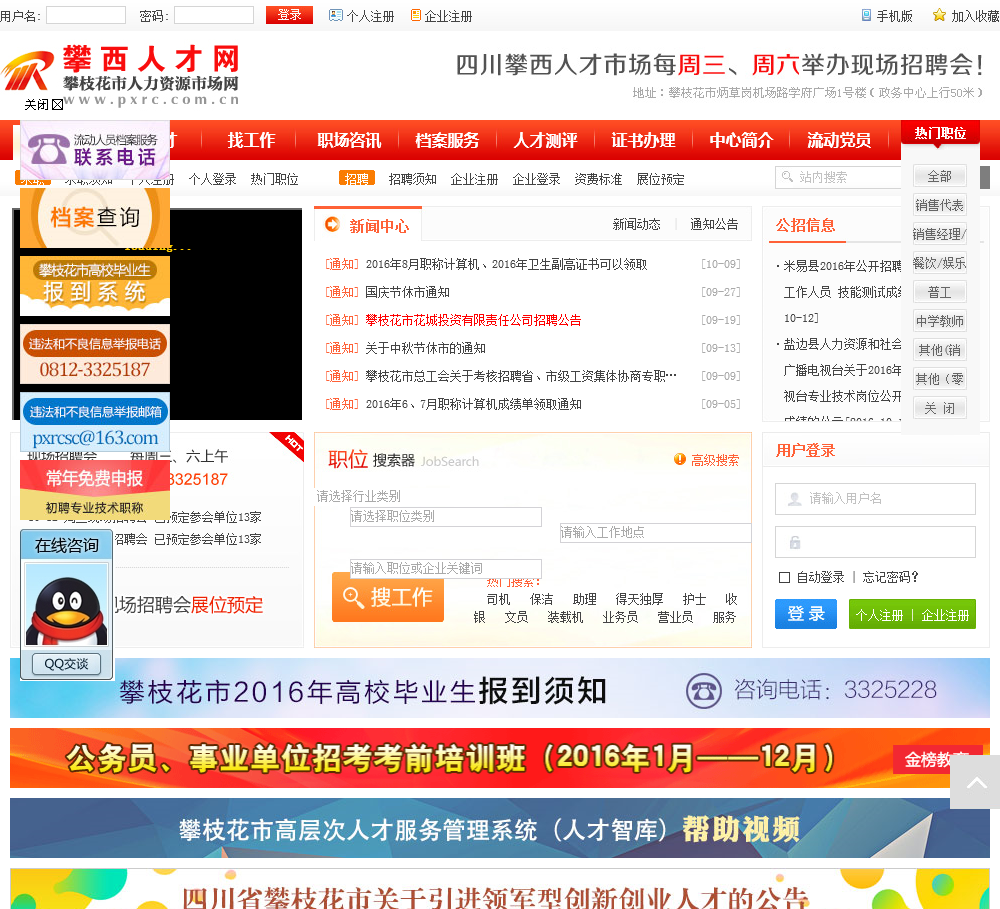Close the hot positions panel with 关闭
This screenshot has height=909, width=1000.
[x=939, y=408]
